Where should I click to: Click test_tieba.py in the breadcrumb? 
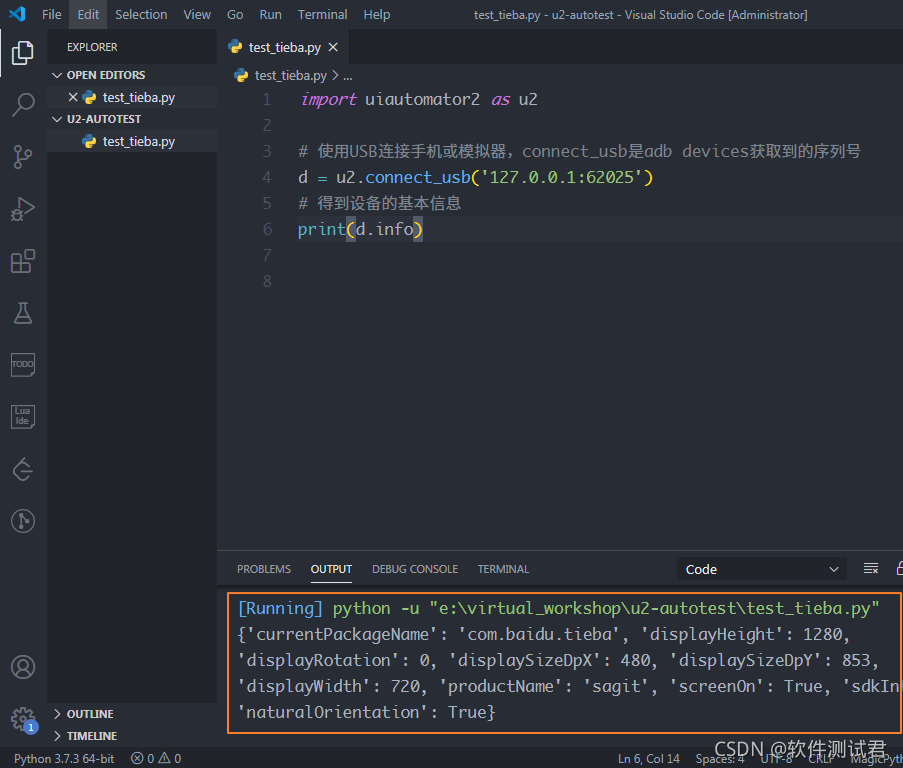pos(291,75)
